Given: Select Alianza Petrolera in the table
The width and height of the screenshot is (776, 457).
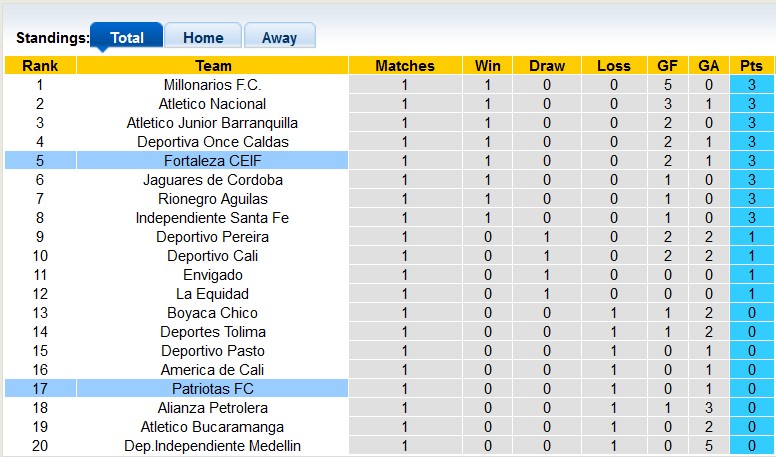Looking at the screenshot, I should (x=213, y=408).
